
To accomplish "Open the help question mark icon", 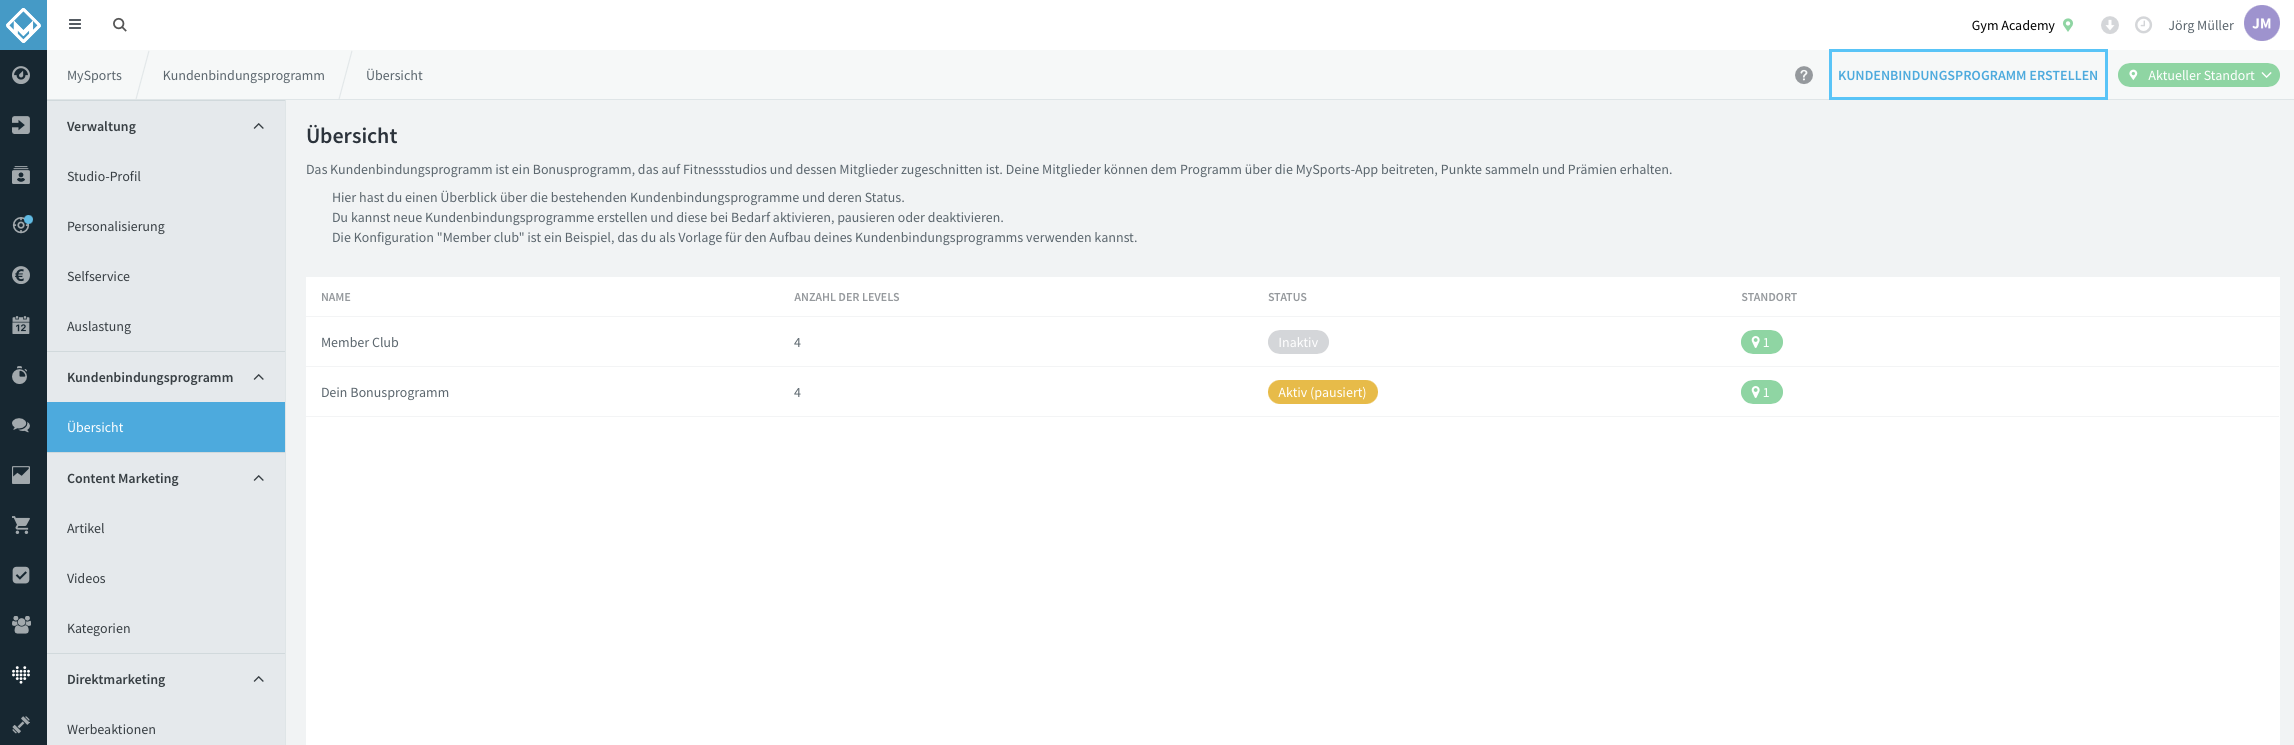I will (1804, 75).
